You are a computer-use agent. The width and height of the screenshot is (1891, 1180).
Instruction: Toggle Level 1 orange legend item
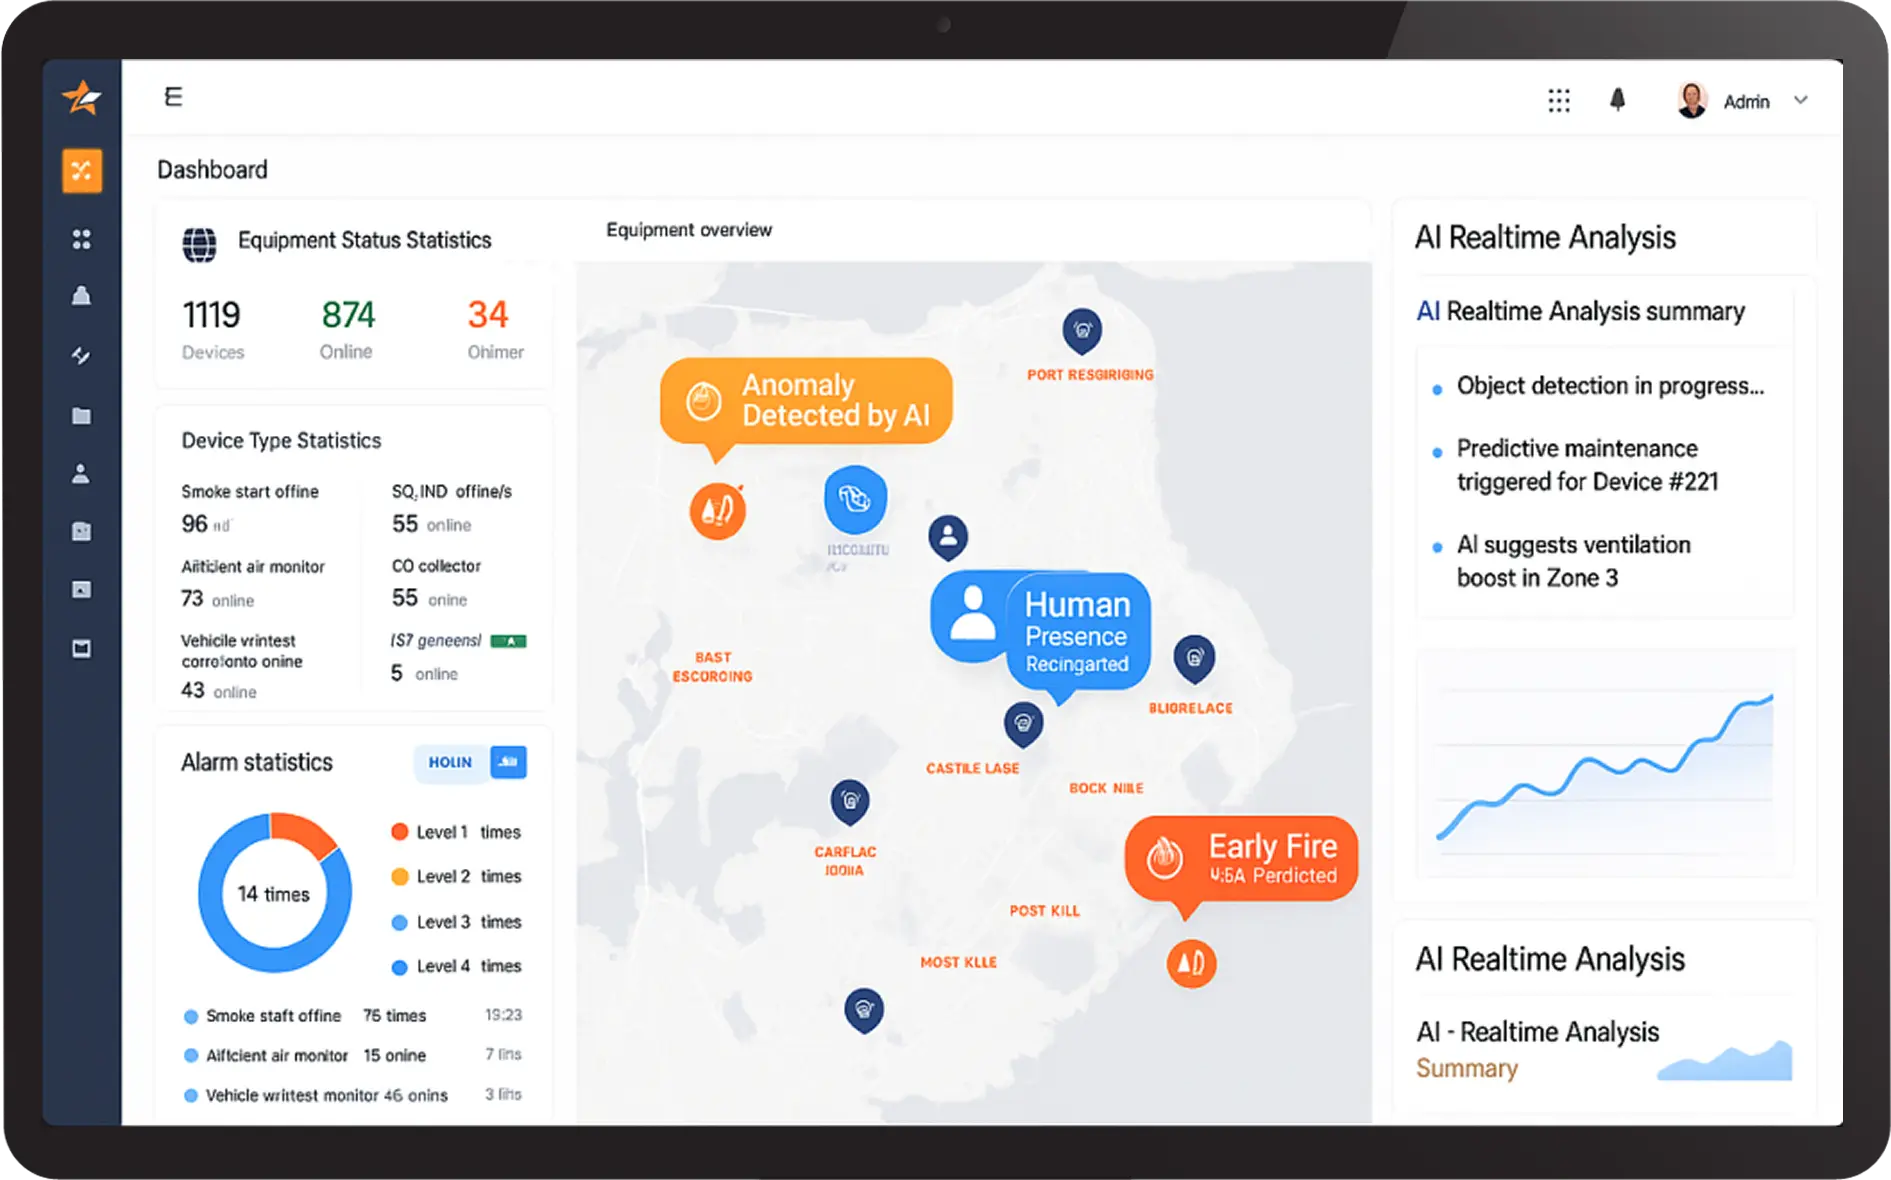coord(399,832)
